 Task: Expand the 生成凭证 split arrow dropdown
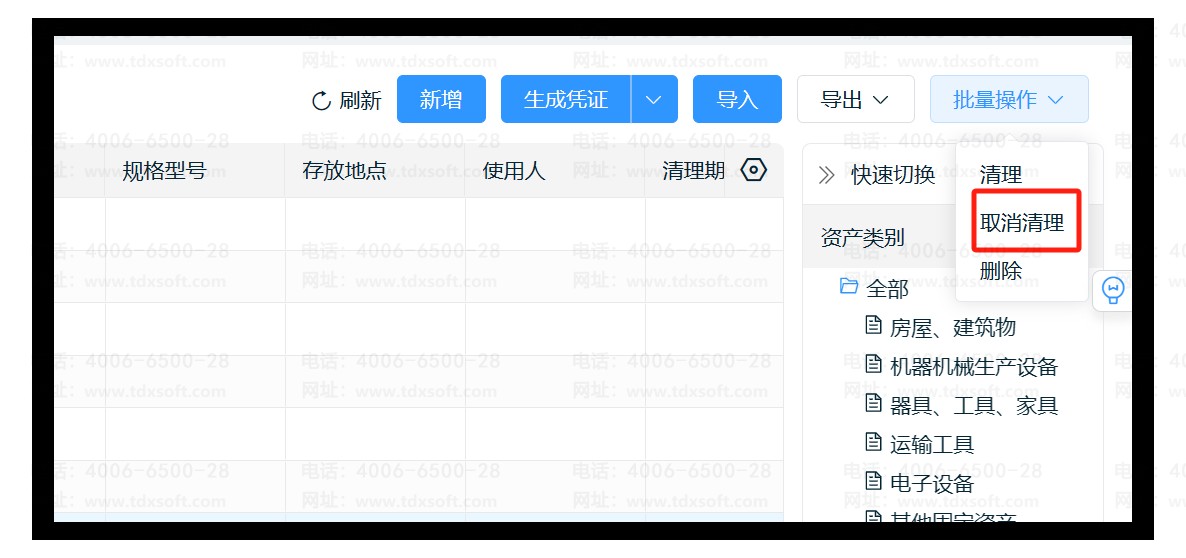654,100
